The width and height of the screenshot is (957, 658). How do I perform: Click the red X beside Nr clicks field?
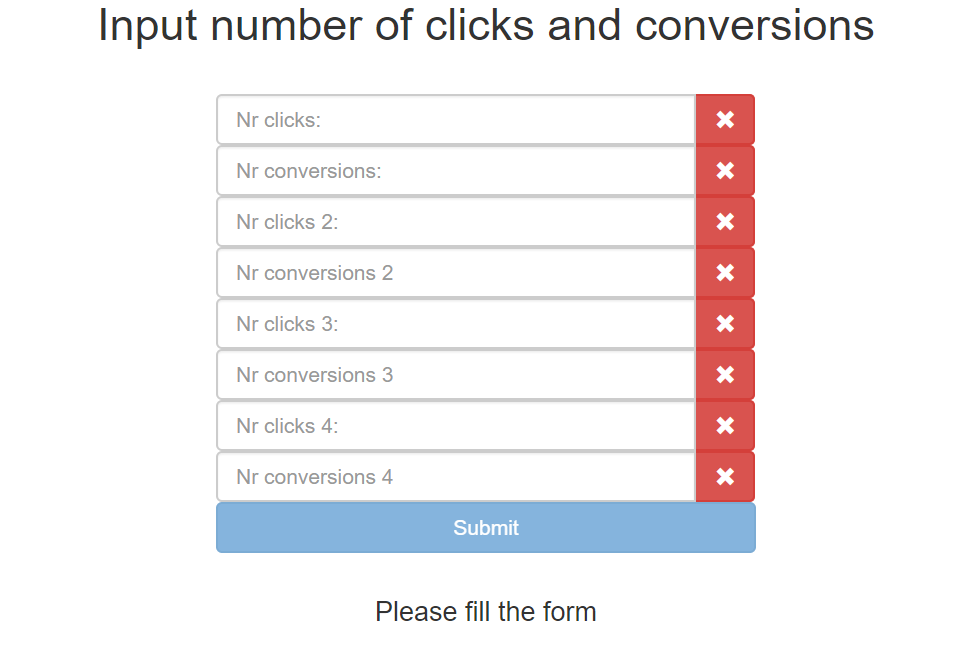[x=725, y=120]
